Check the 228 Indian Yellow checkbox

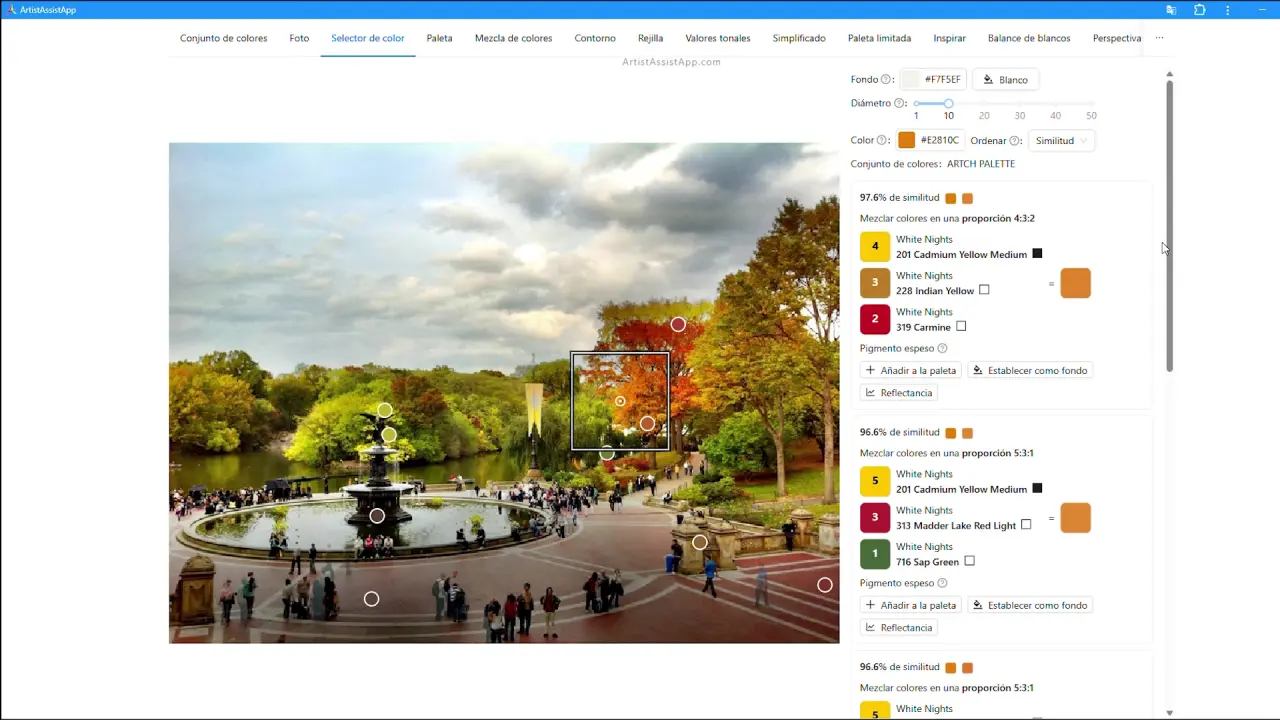[984, 290]
